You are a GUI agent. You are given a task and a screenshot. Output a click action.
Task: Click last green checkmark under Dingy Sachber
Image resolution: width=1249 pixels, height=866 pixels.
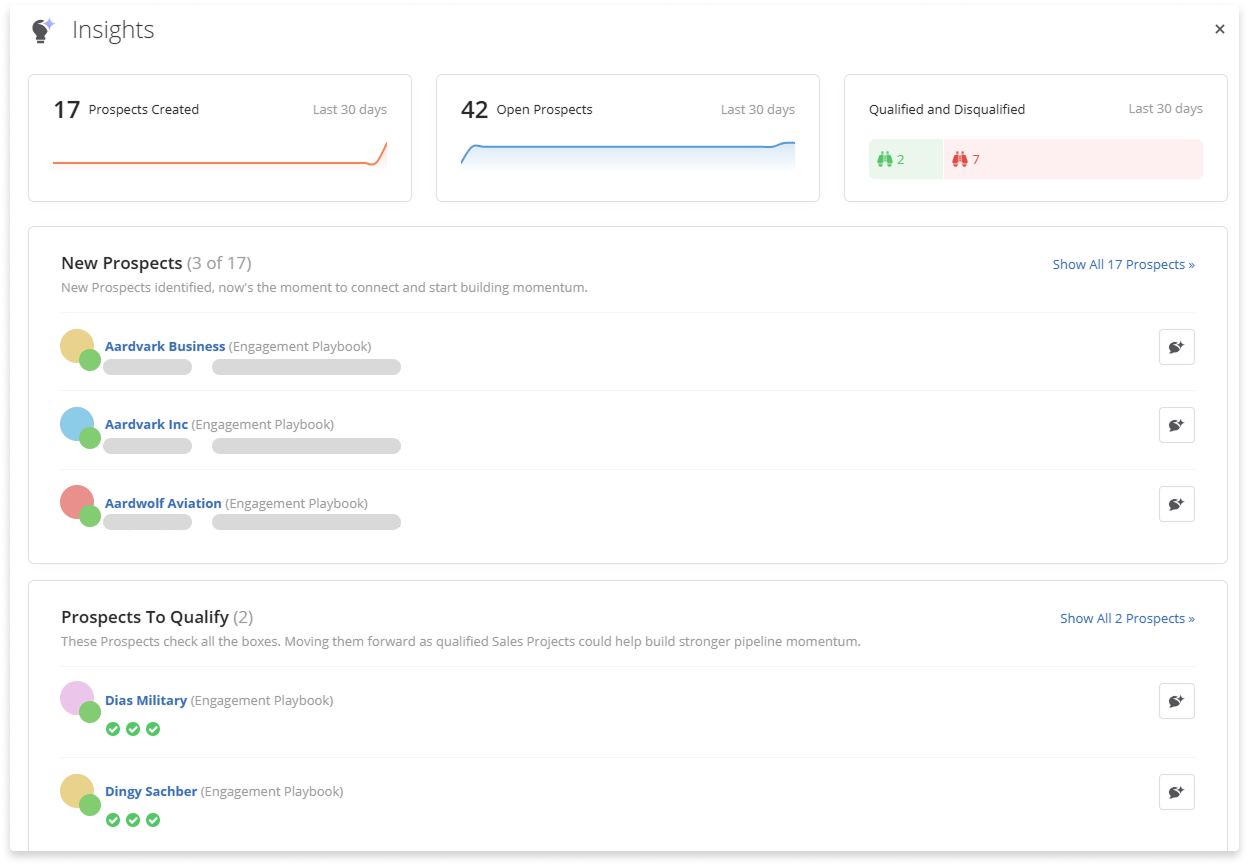pos(153,820)
